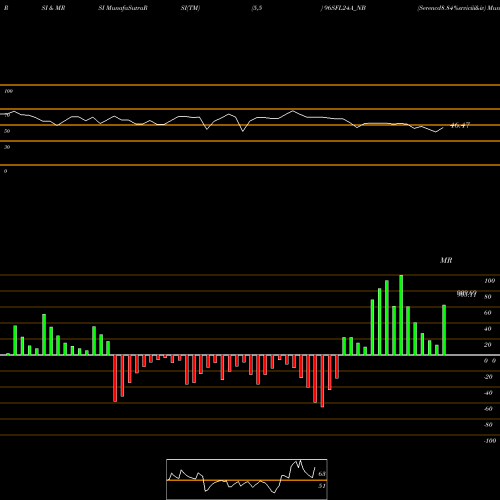
Task: Click the 'SI & MR' header label
Action: [53, 8]
